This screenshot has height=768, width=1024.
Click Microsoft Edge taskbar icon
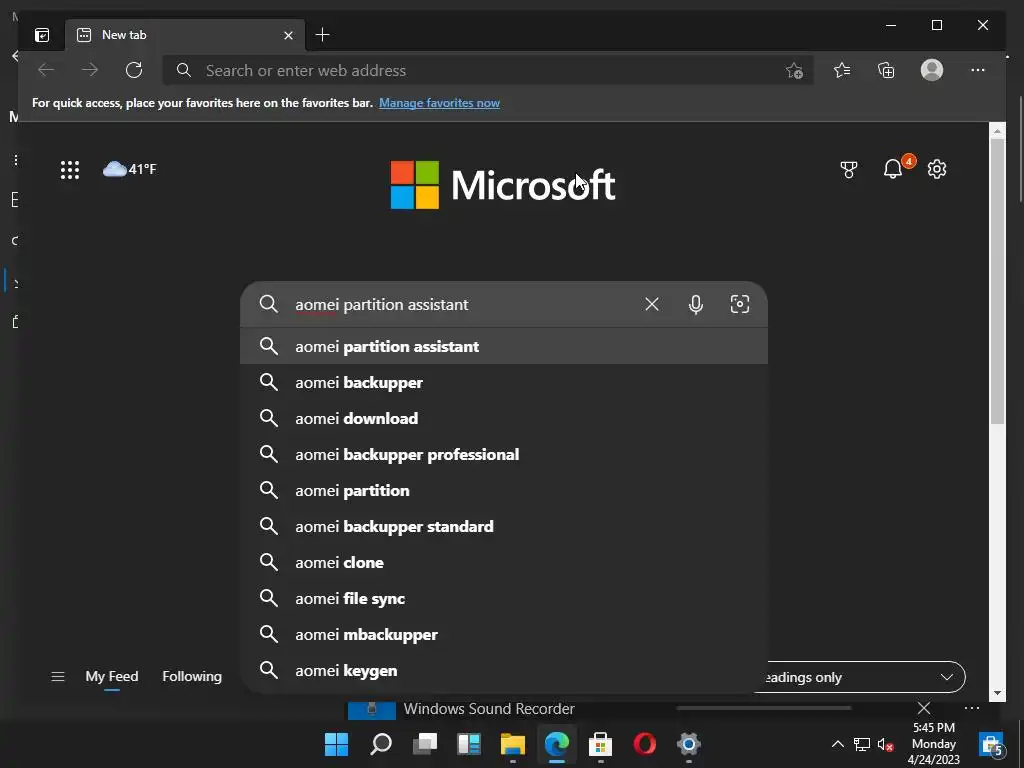point(557,744)
